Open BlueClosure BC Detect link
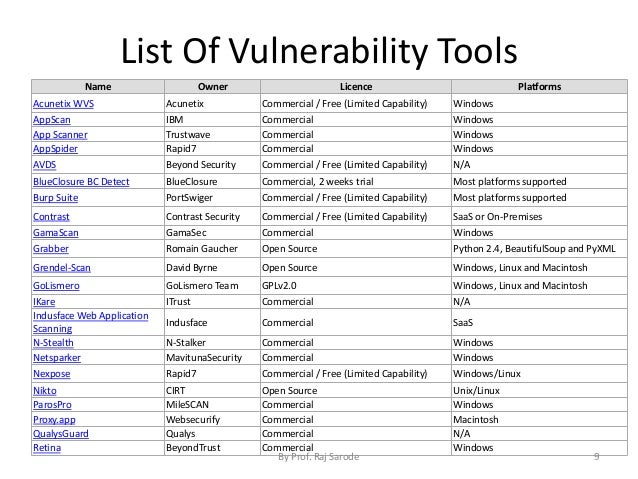This screenshot has width=638, height=479. tap(81, 182)
